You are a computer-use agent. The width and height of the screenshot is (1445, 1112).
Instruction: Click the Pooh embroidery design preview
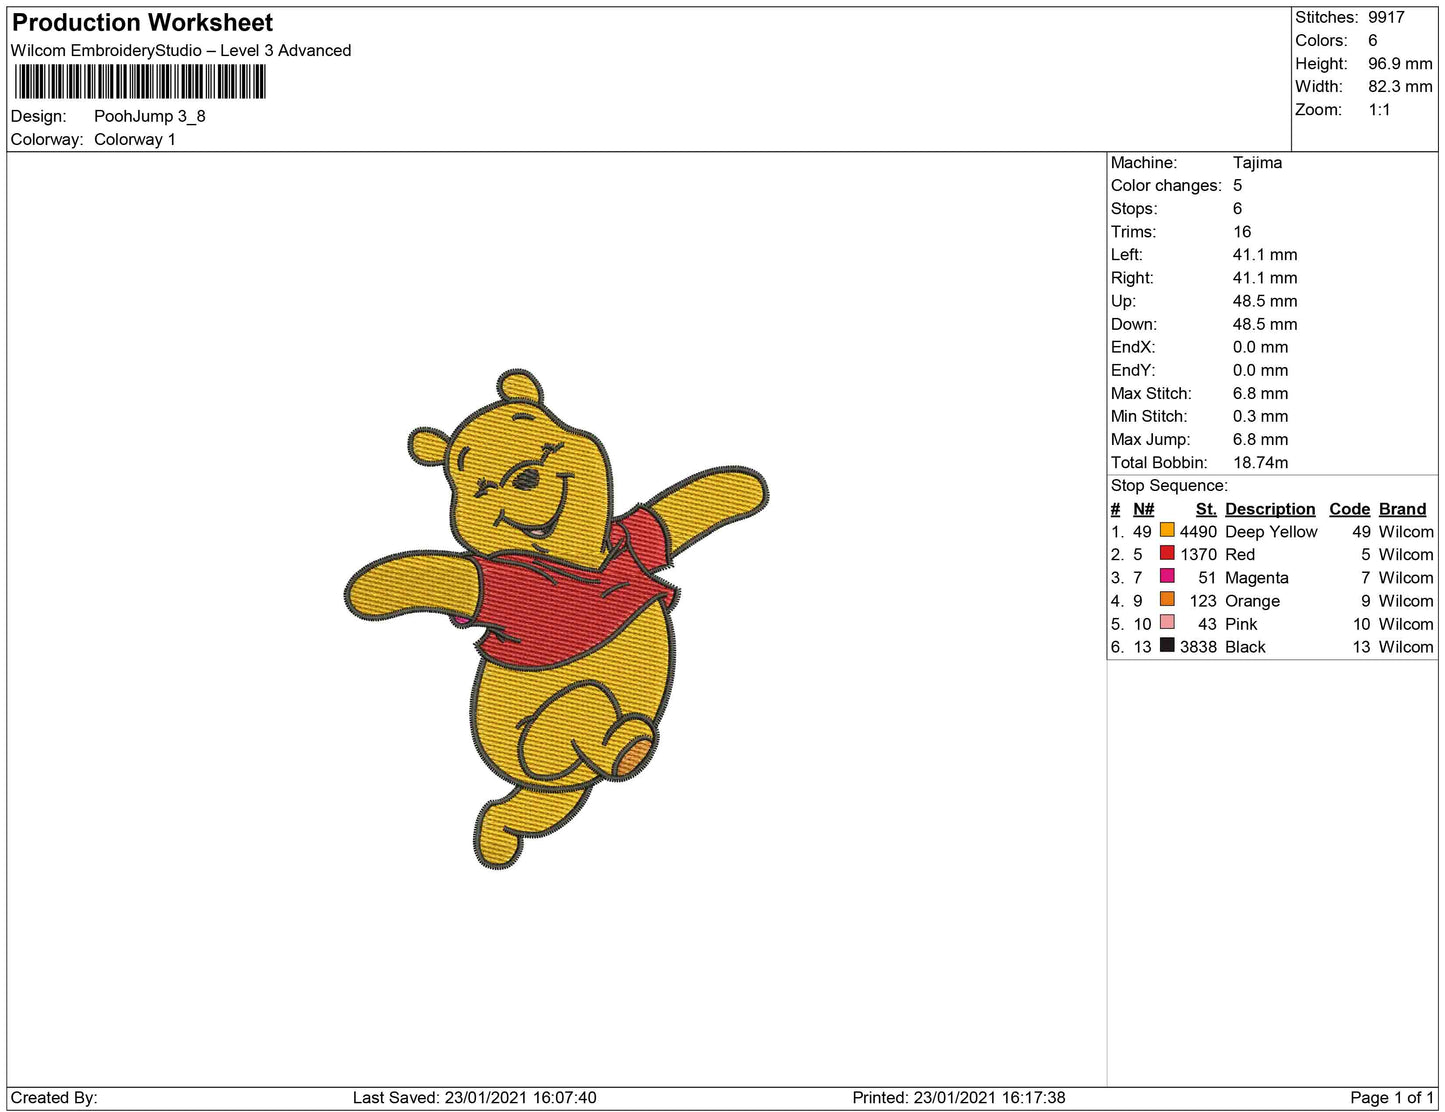[x=557, y=619]
